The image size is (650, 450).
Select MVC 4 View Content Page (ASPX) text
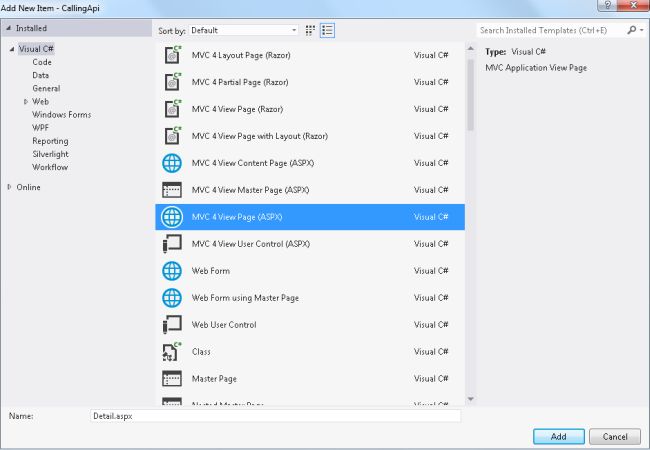[x=253, y=163]
